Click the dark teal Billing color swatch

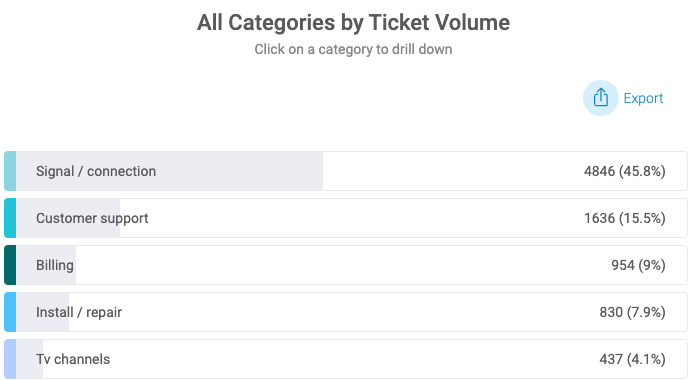(x=10, y=265)
